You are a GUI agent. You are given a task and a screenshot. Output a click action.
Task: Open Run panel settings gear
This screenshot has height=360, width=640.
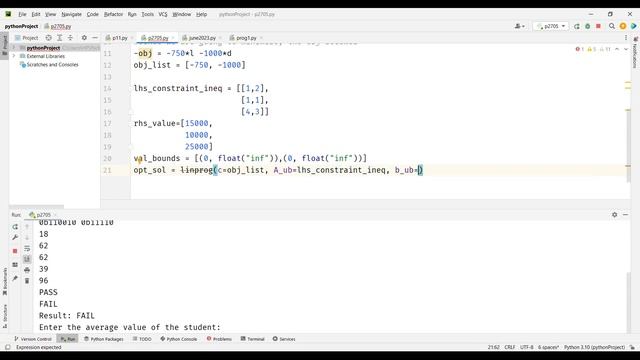pos(614,215)
